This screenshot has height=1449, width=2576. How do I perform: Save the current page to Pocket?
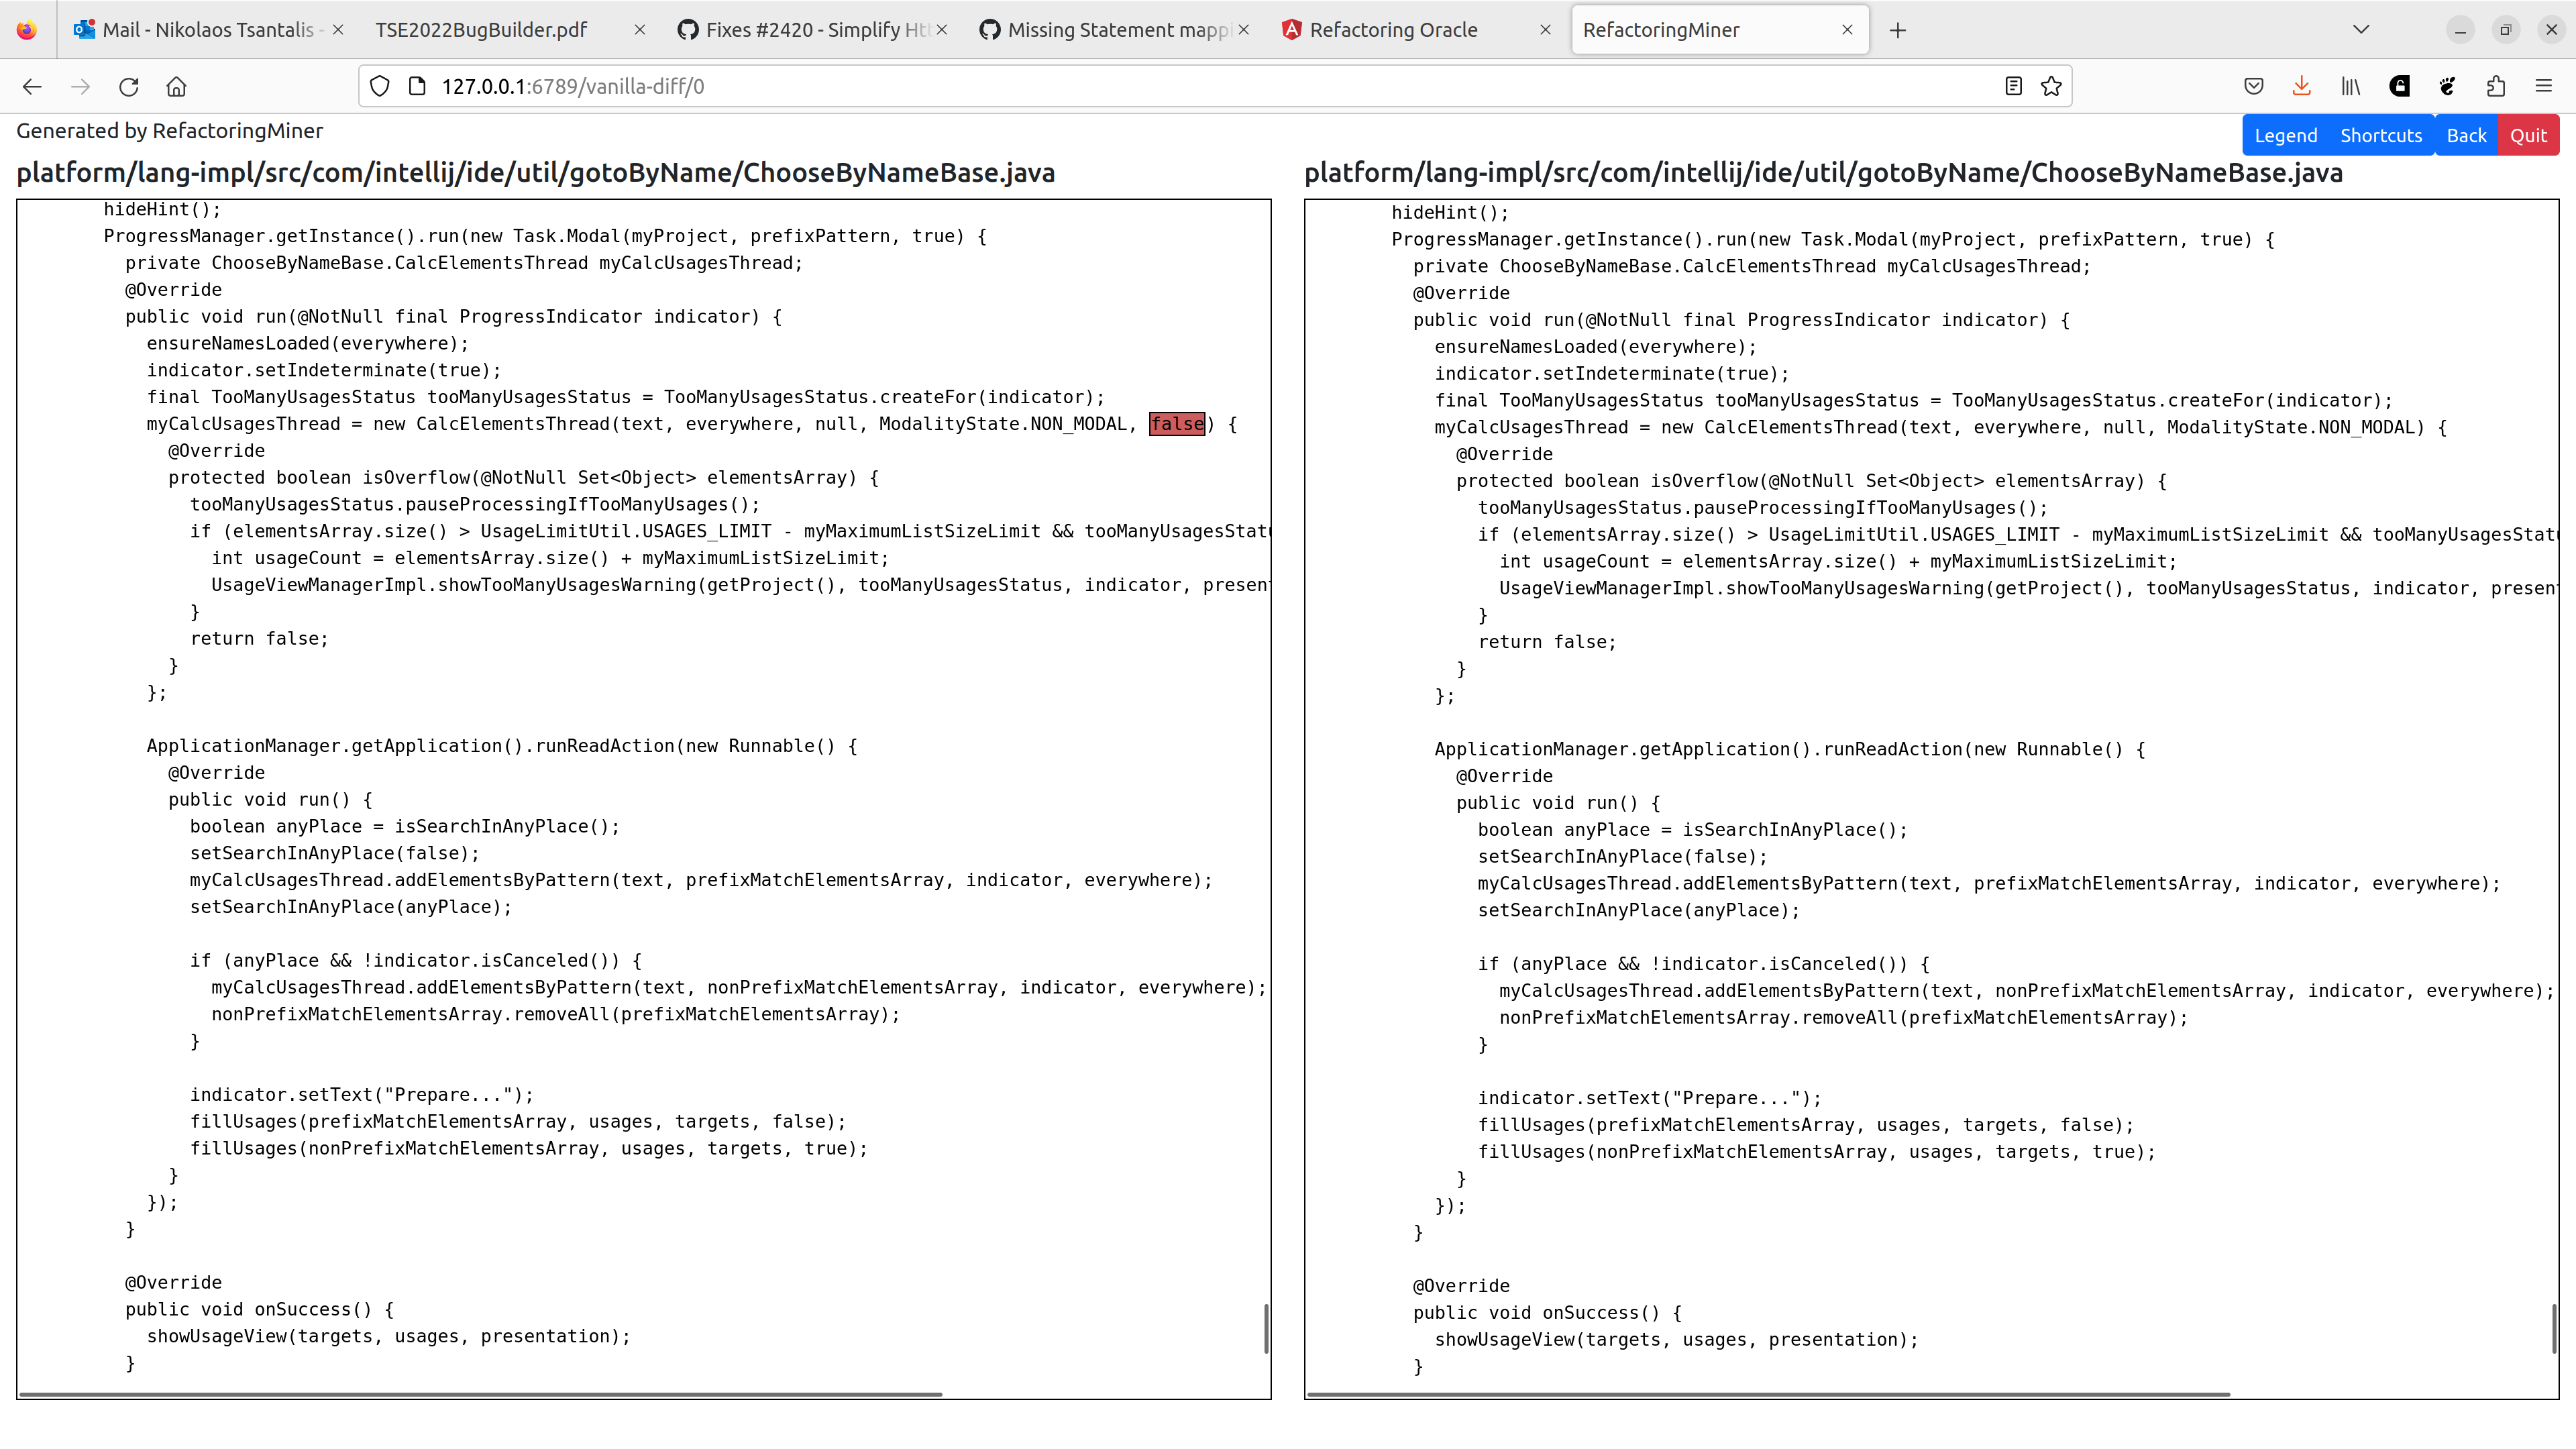pos(2254,86)
